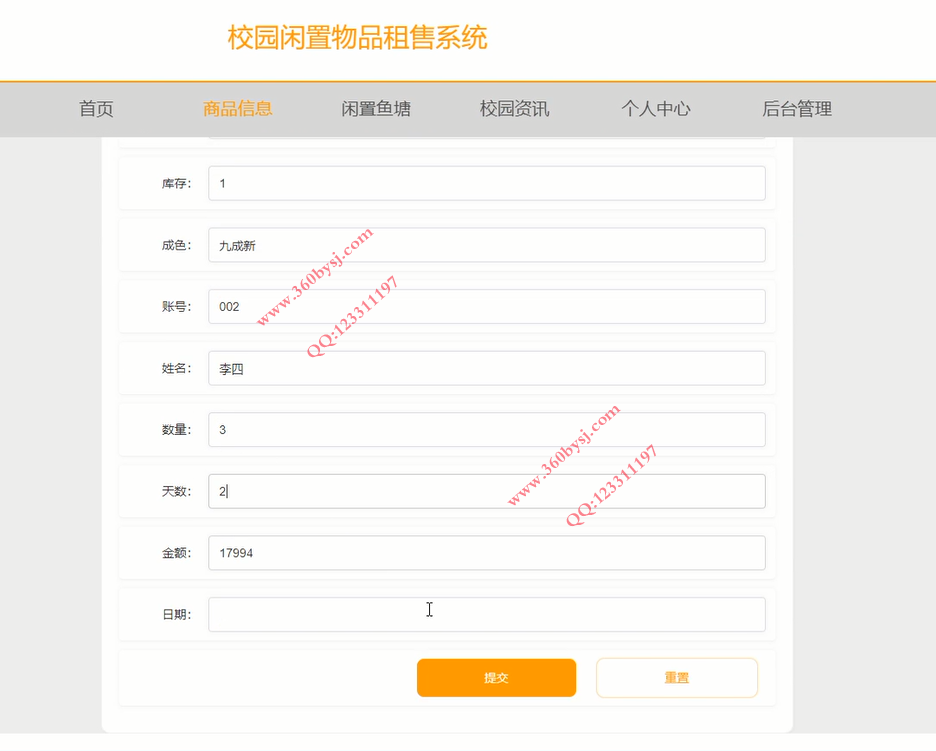Click the 金额 label
Viewport: 936px width, 751px height.
(177, 553)
